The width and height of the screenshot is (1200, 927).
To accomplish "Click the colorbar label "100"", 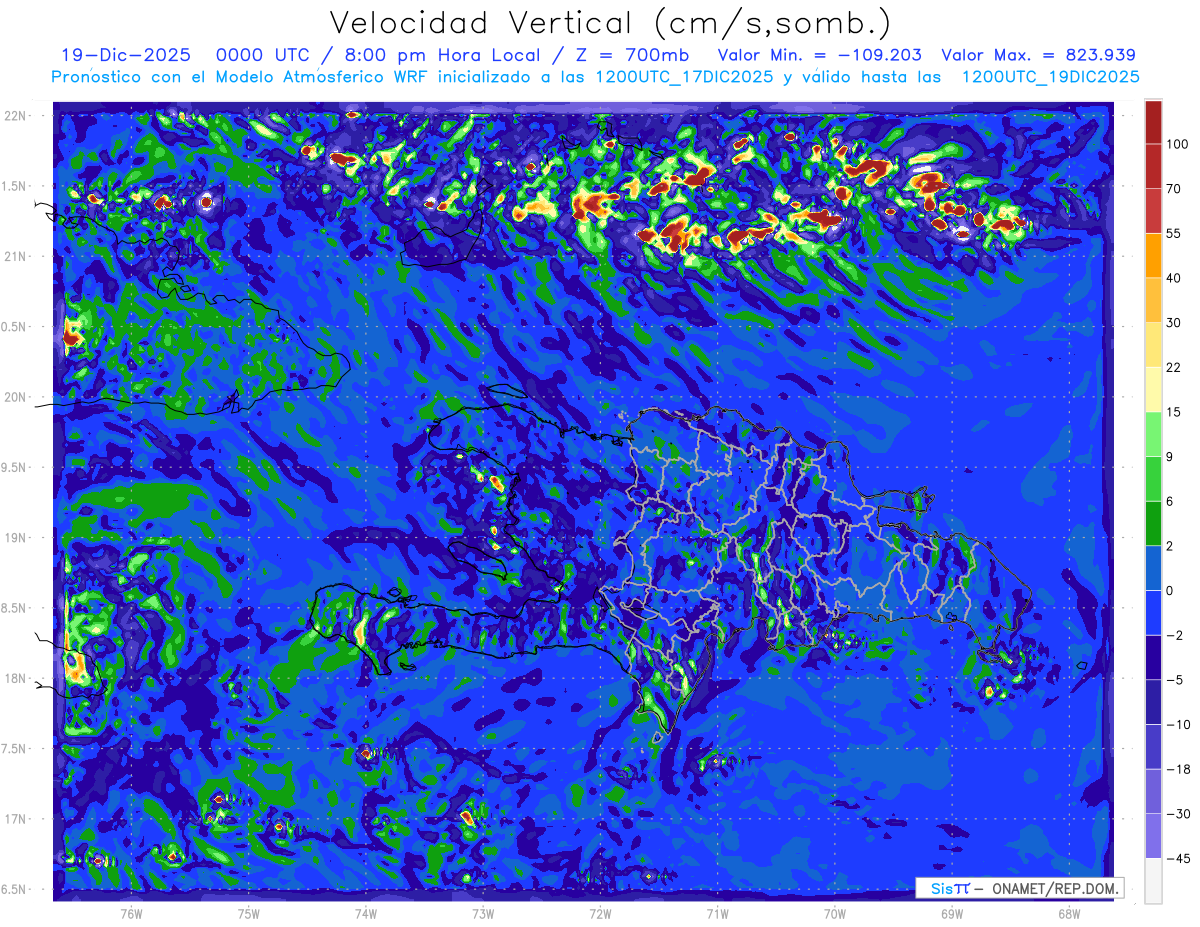I will 1177,144.
